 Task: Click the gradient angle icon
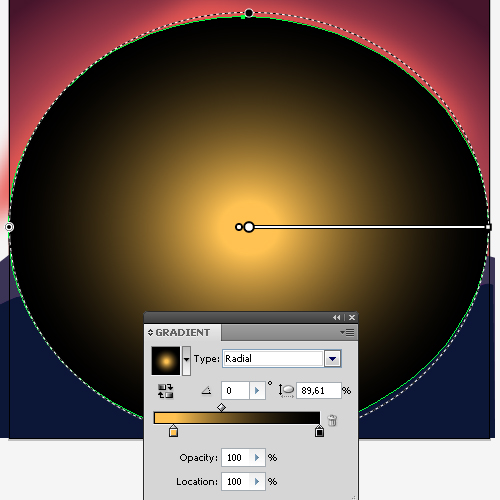(207, 390)
